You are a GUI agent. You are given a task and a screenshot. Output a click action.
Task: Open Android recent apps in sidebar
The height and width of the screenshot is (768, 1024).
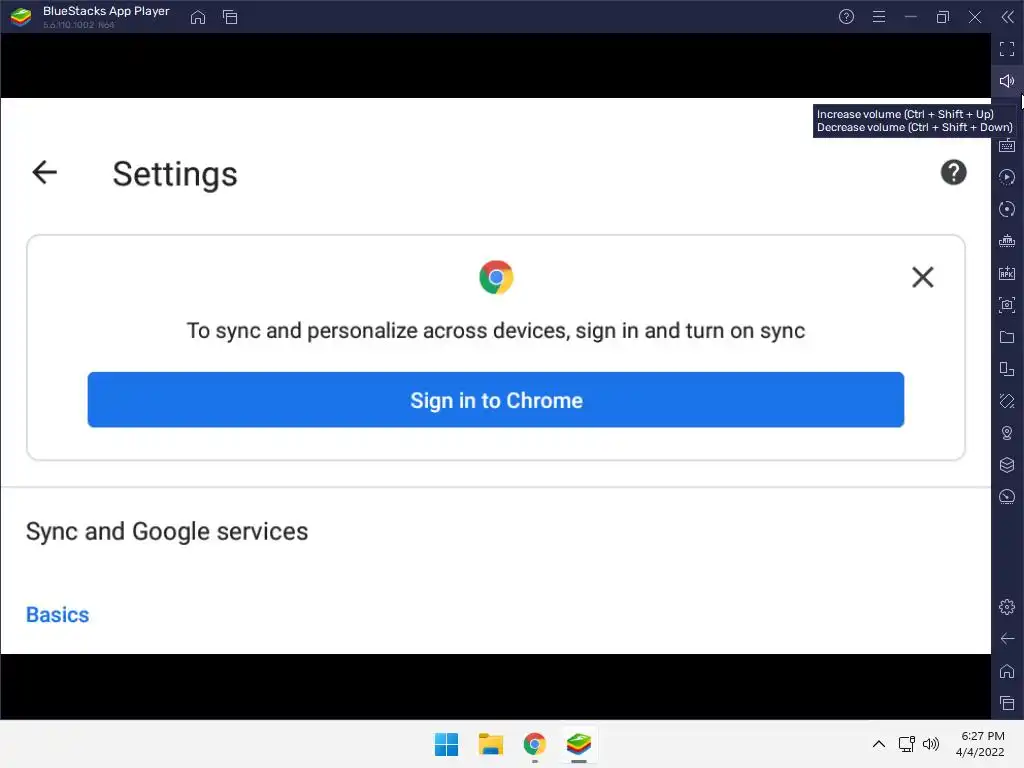click(x=1007, y=703)
